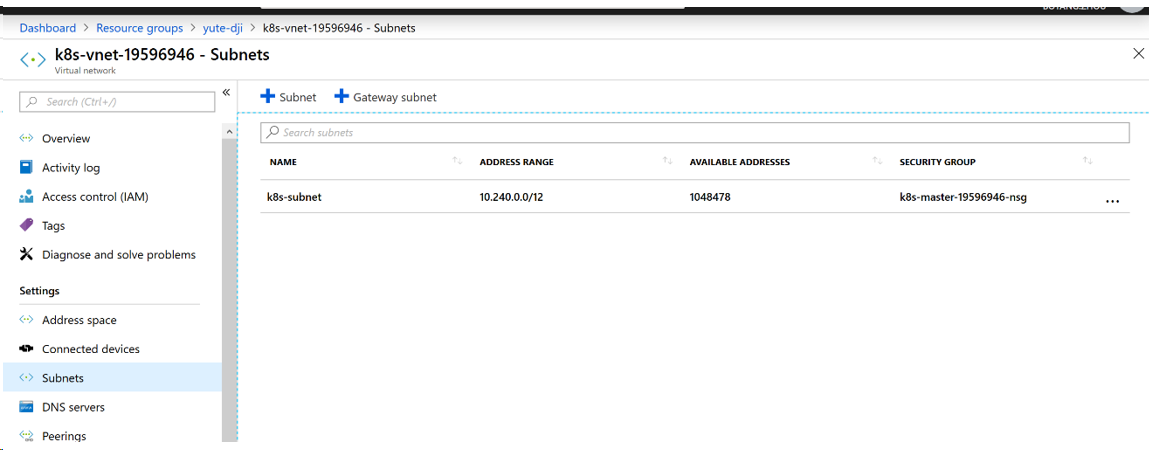Focus the sidebar Search (Ctrl+/) box

click(x=117, y=102)
